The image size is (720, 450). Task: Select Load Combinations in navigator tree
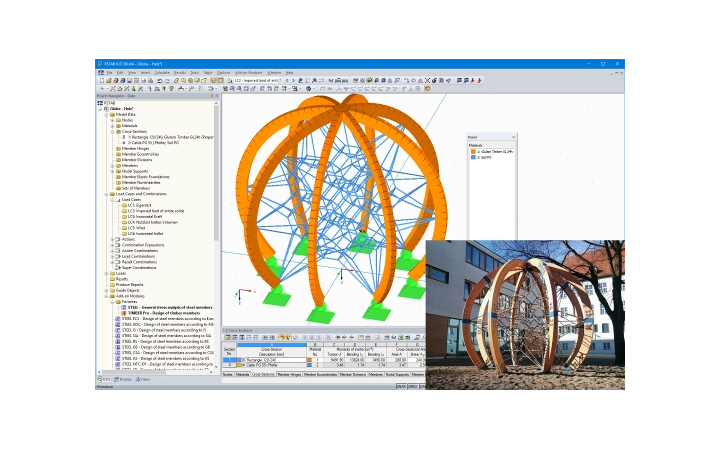coord(138,256)
